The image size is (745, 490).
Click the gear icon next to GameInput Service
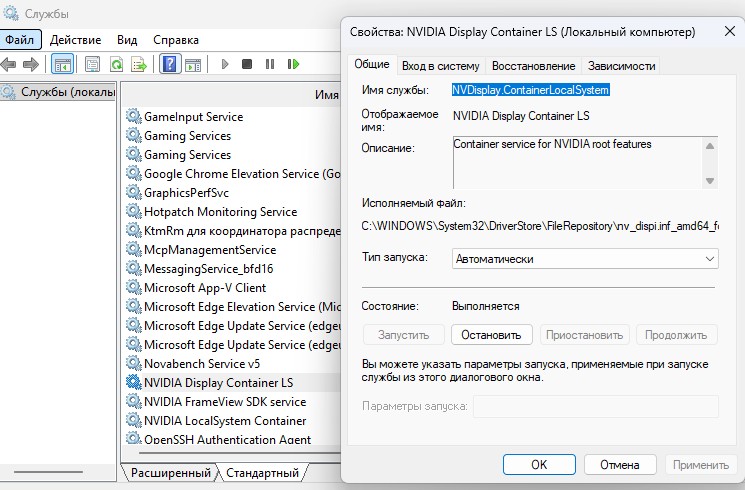pos(134,116)
